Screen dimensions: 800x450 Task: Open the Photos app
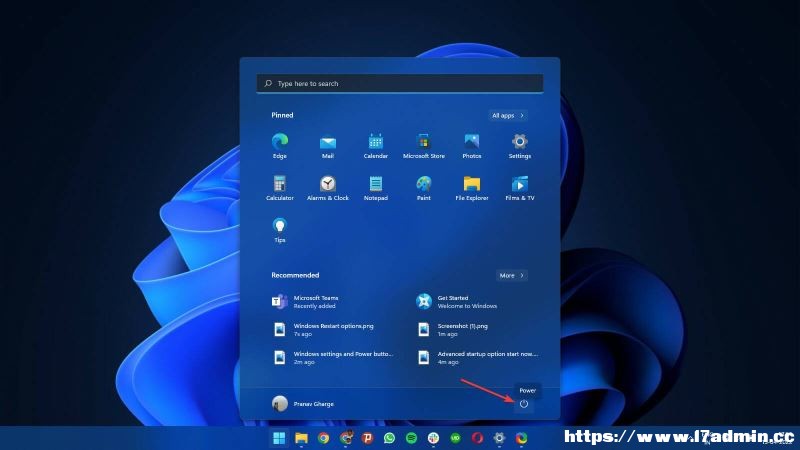pos(471,145)
